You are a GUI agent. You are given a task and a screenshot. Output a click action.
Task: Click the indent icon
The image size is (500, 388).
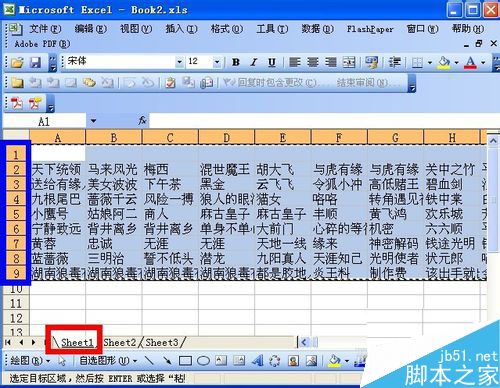(x=395, y=62)
